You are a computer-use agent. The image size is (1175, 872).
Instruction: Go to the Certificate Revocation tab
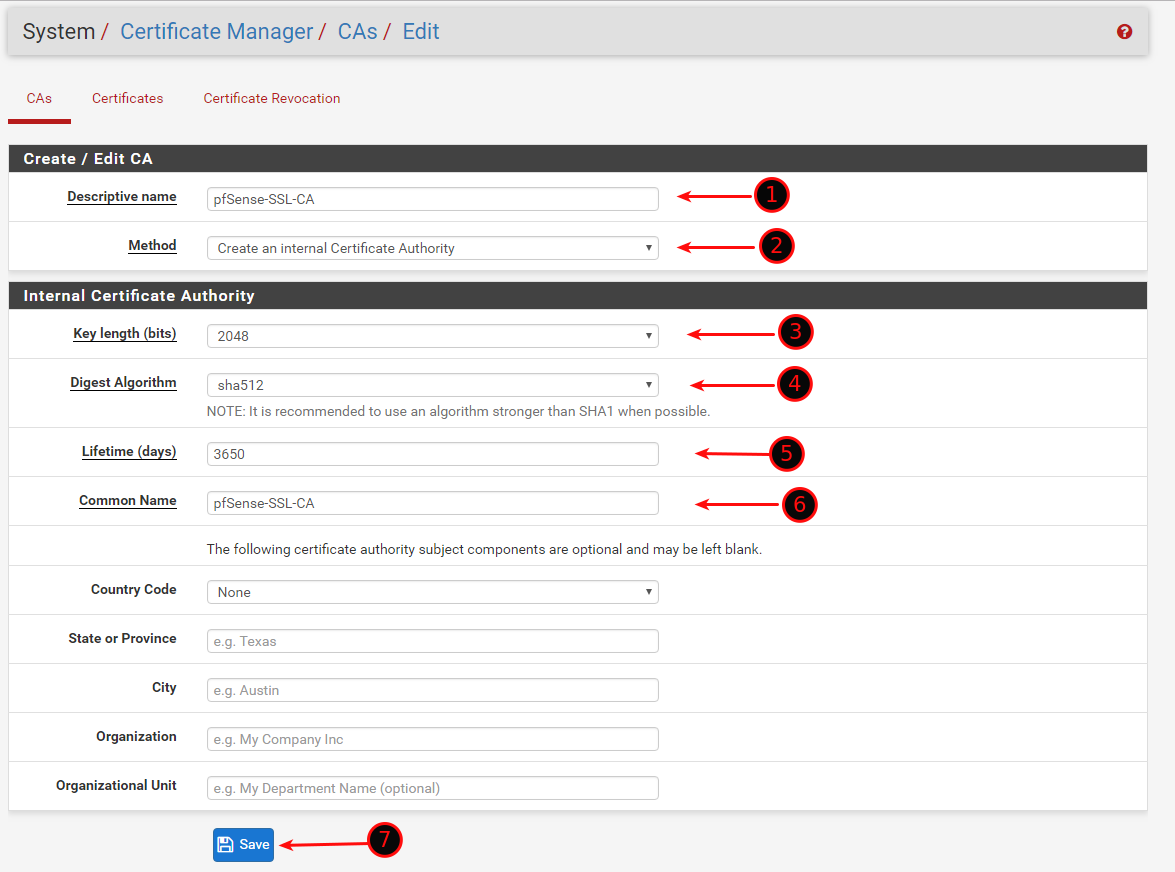click(x=271, y=98)
